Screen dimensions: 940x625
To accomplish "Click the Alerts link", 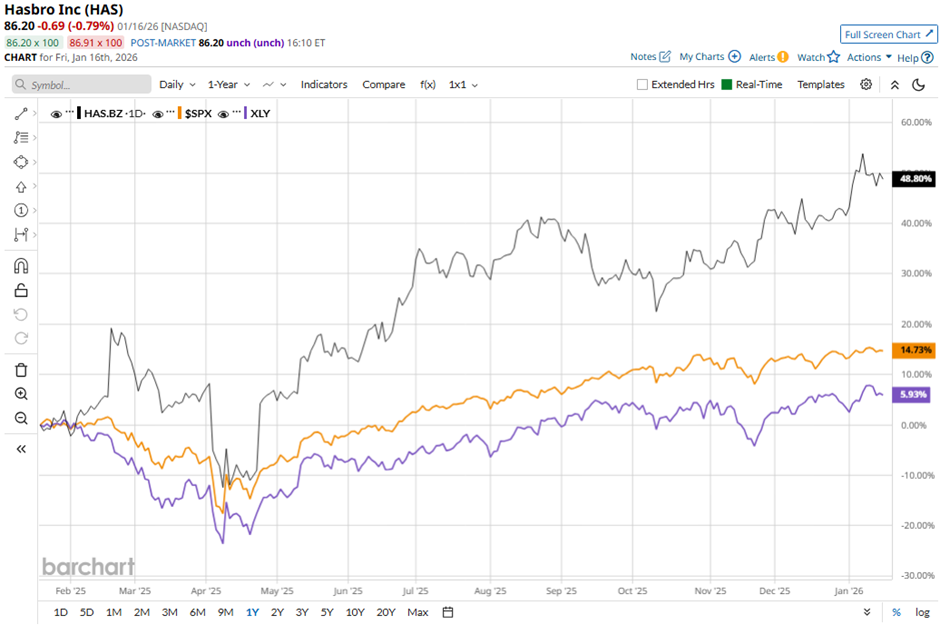I will tap(769, 57).
